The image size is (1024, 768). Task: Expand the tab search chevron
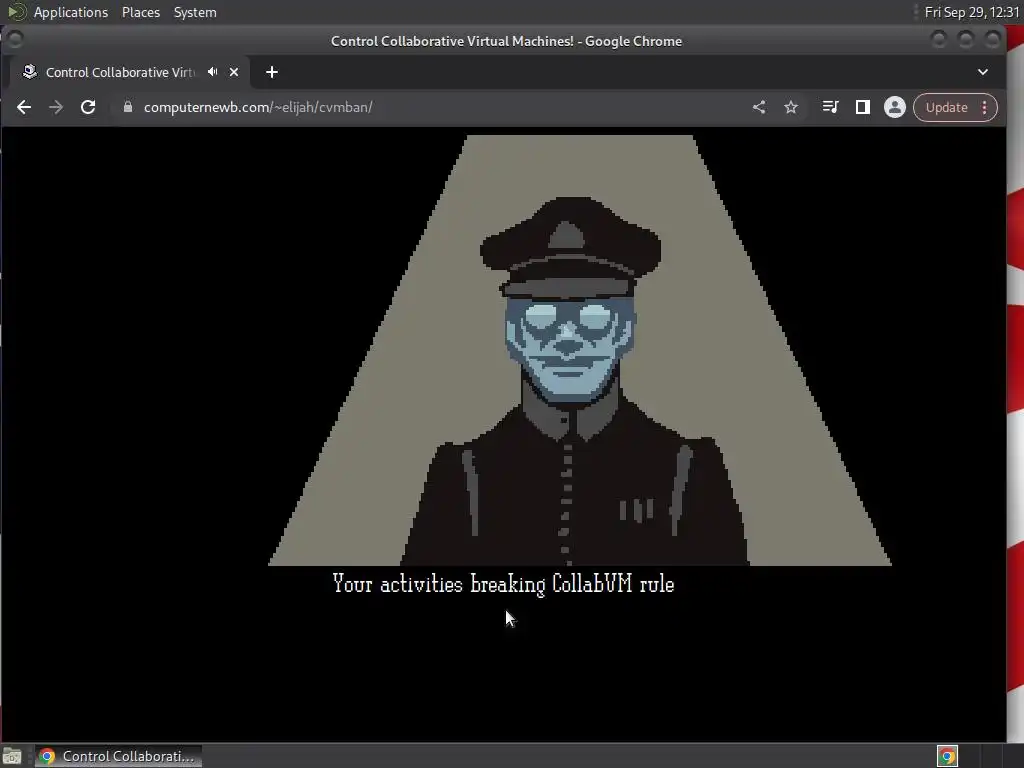pos(983,72)
